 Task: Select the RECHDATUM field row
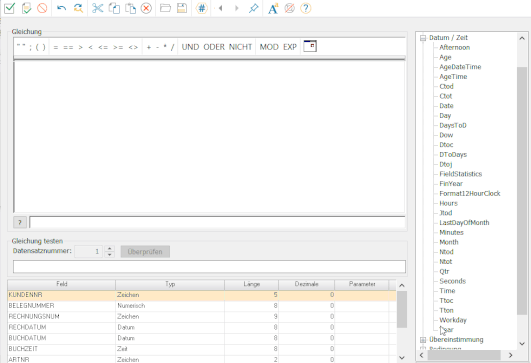pos(202,328)
